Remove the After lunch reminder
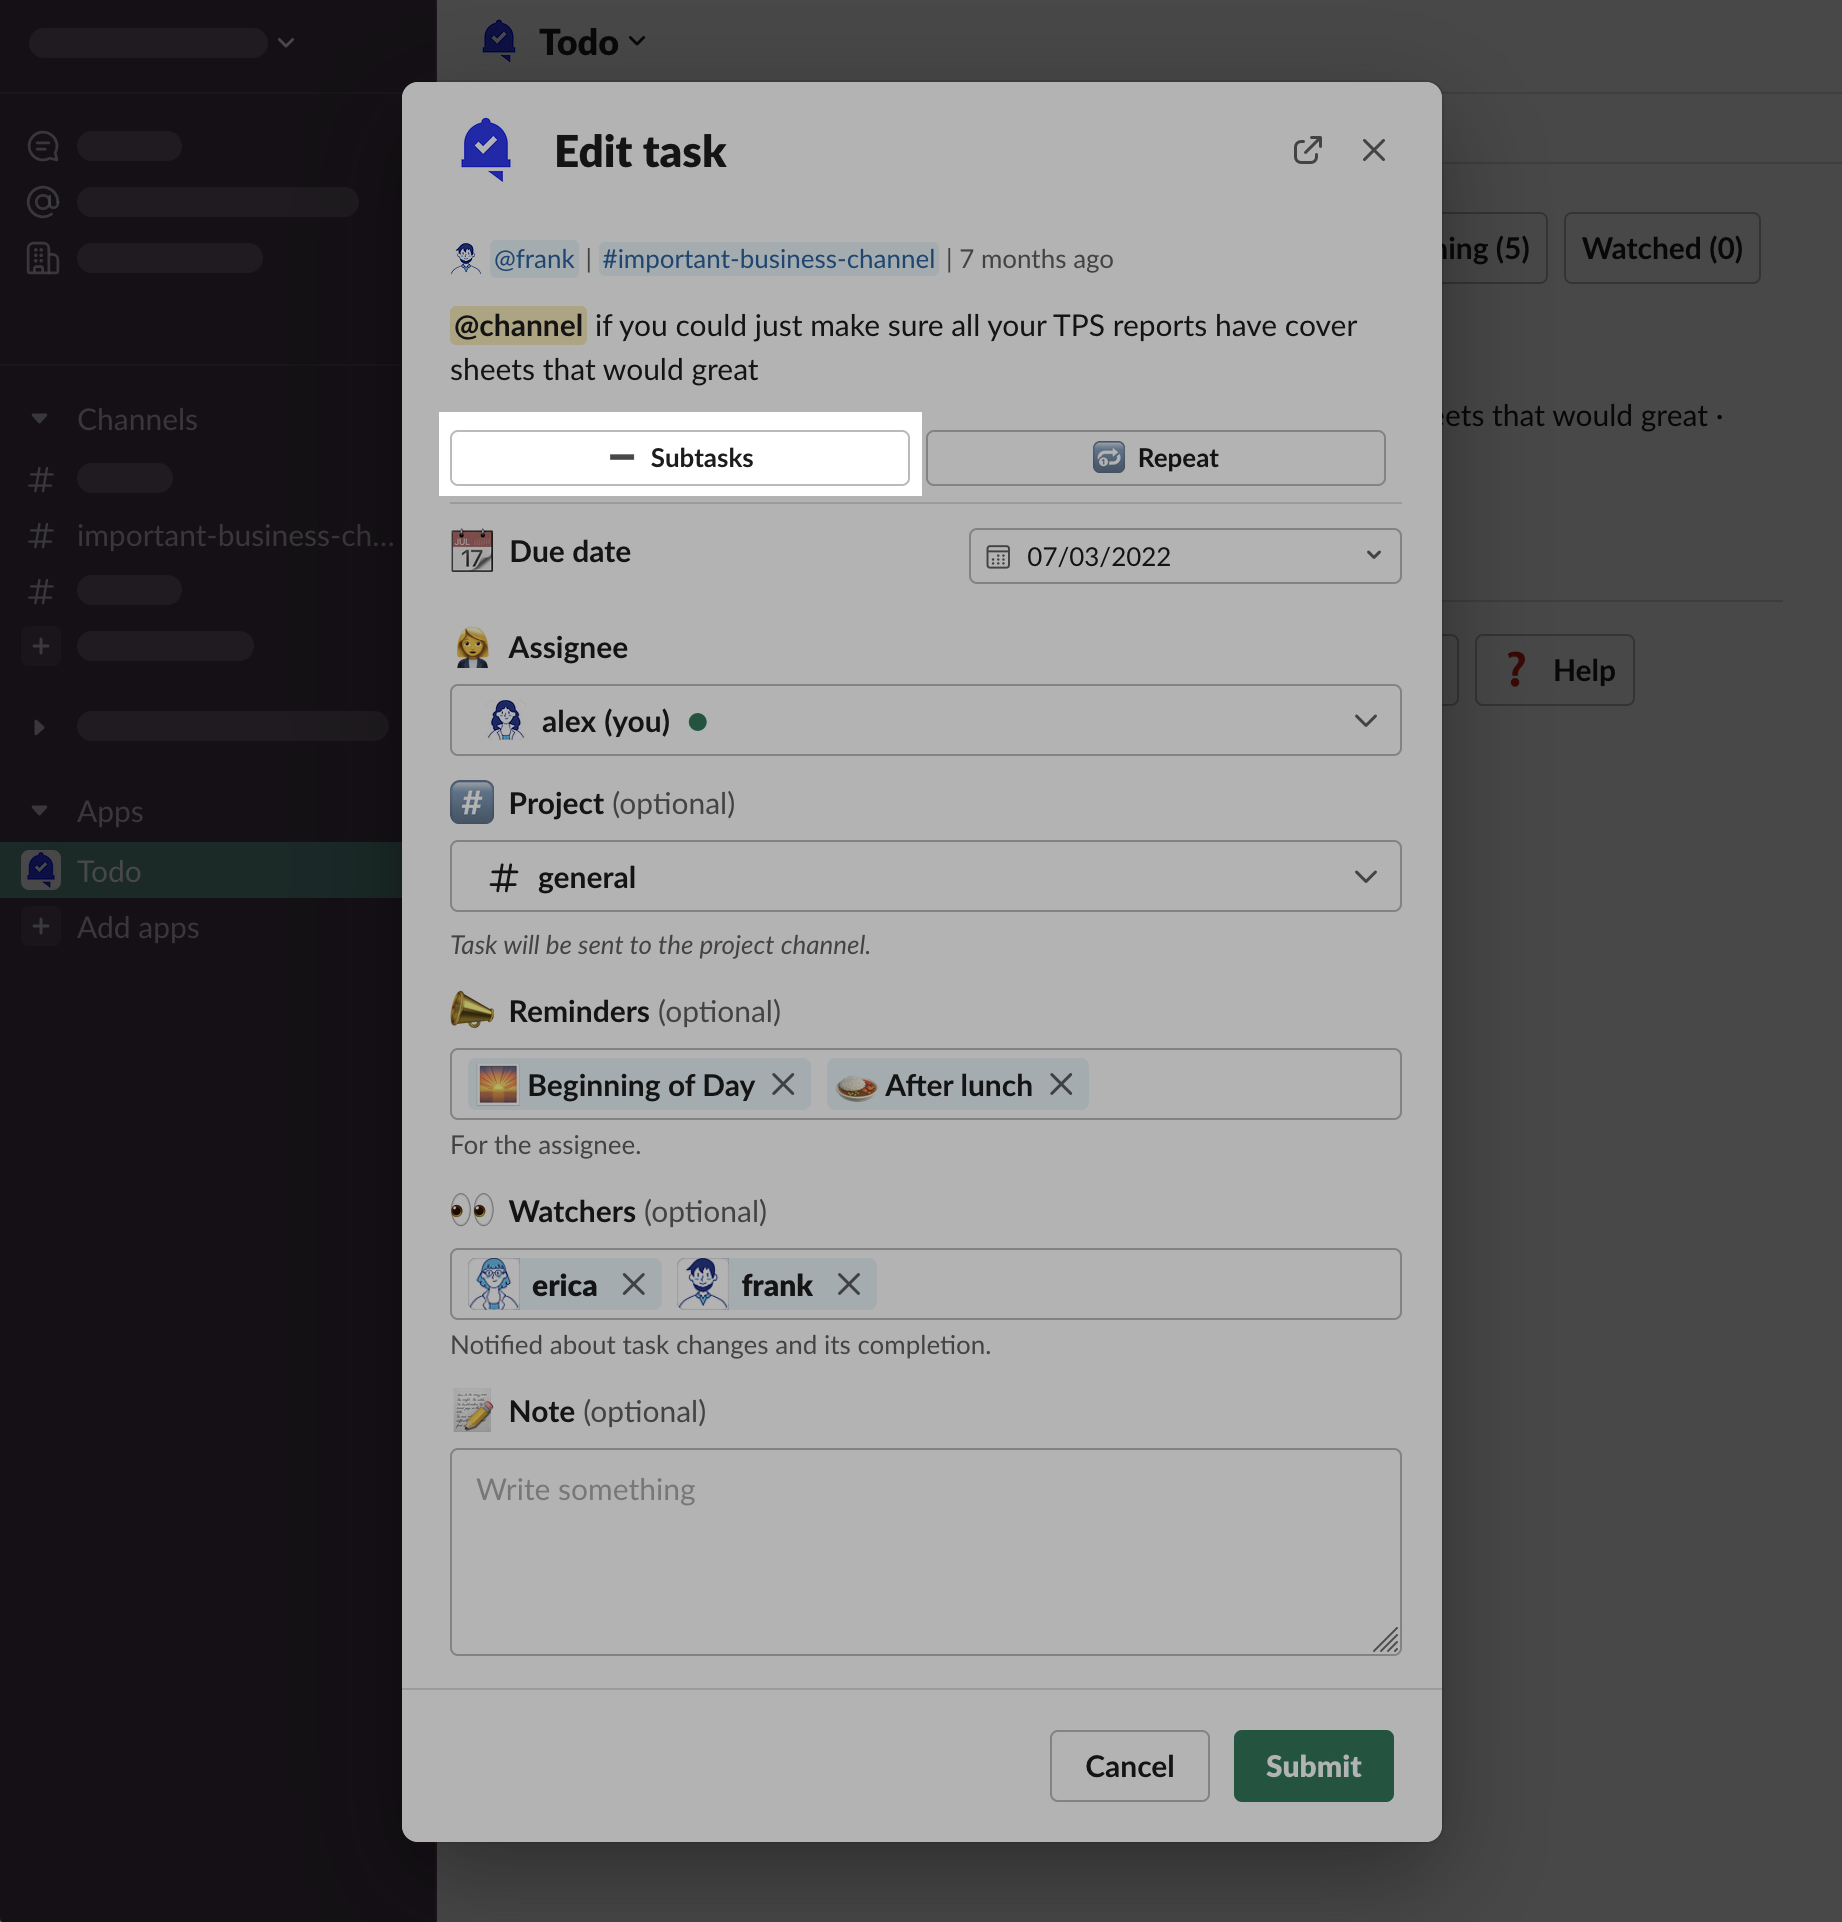Screen dimensions: 1842x1922 pos(1061,1085)
